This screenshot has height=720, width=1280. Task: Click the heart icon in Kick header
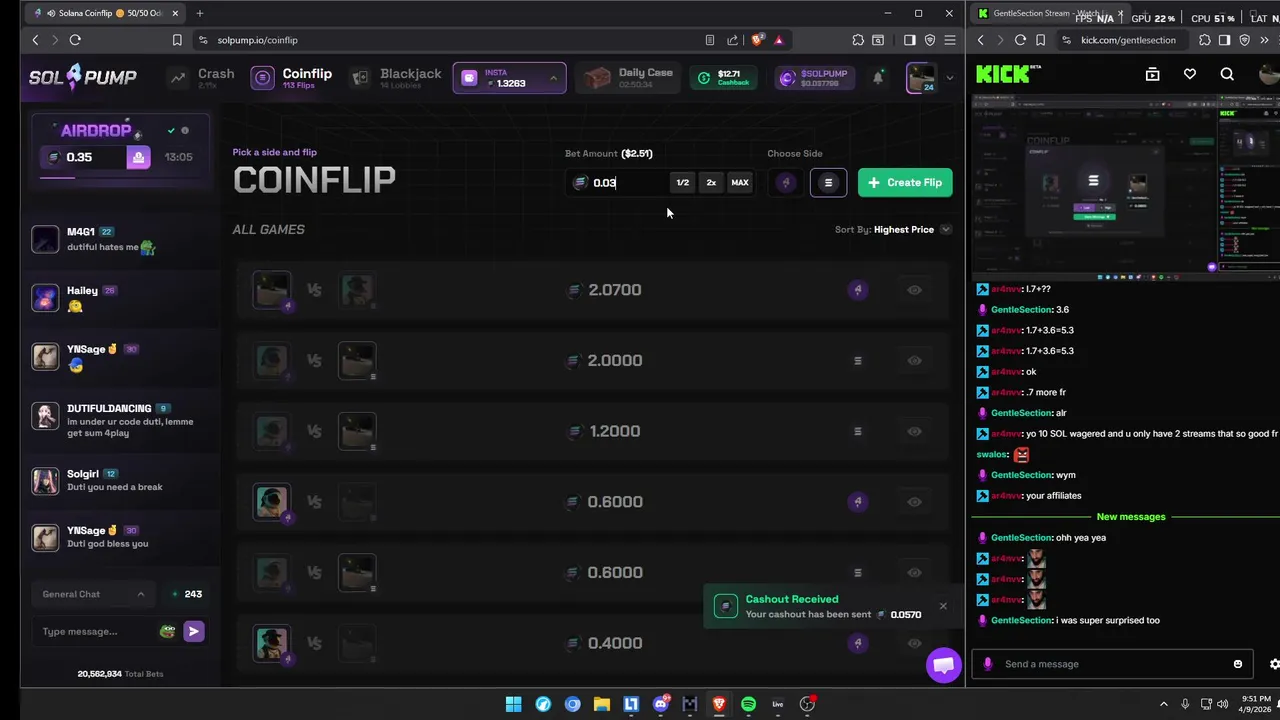[1190, 74]
